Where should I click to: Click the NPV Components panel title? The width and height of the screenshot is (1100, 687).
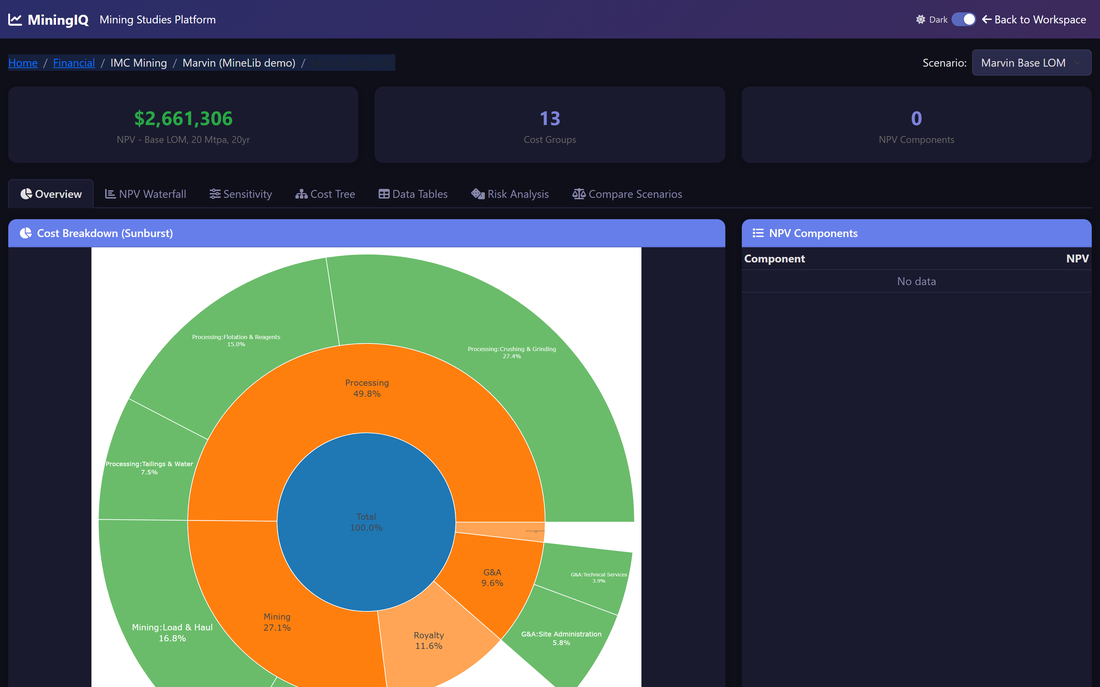point(813,233)
